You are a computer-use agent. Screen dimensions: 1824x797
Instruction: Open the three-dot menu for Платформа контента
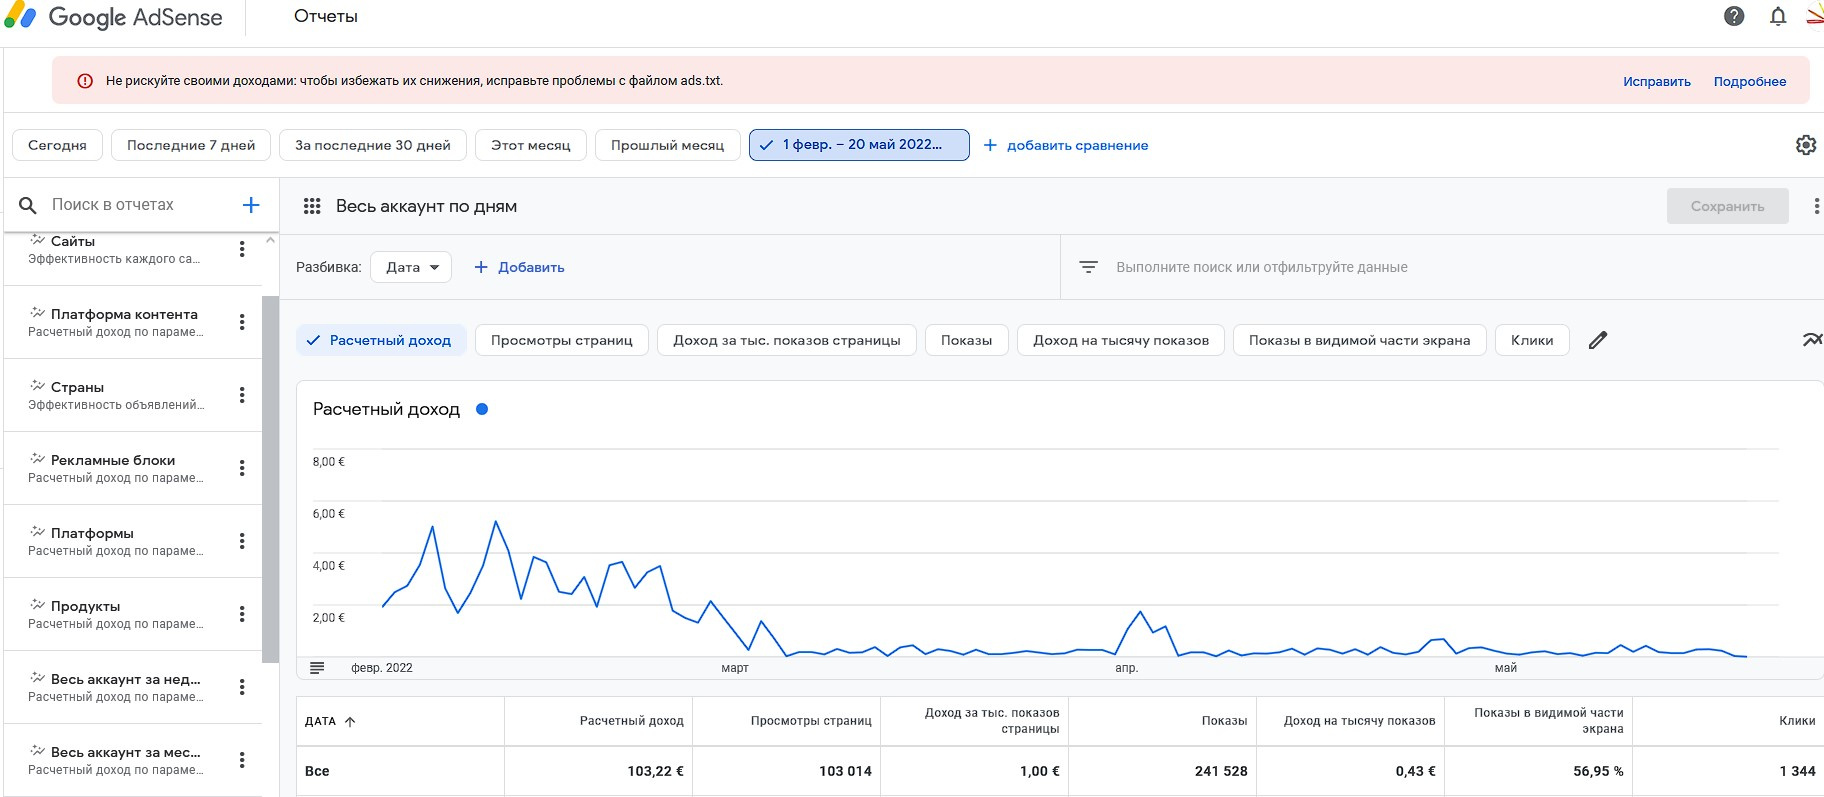coord(242,322)
